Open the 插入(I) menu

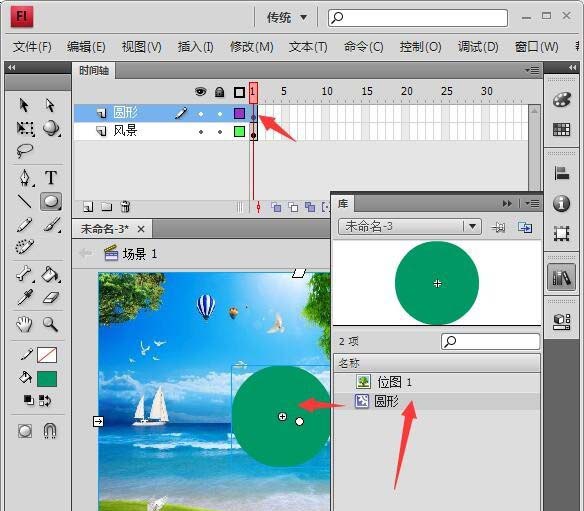tap(196, 47)
